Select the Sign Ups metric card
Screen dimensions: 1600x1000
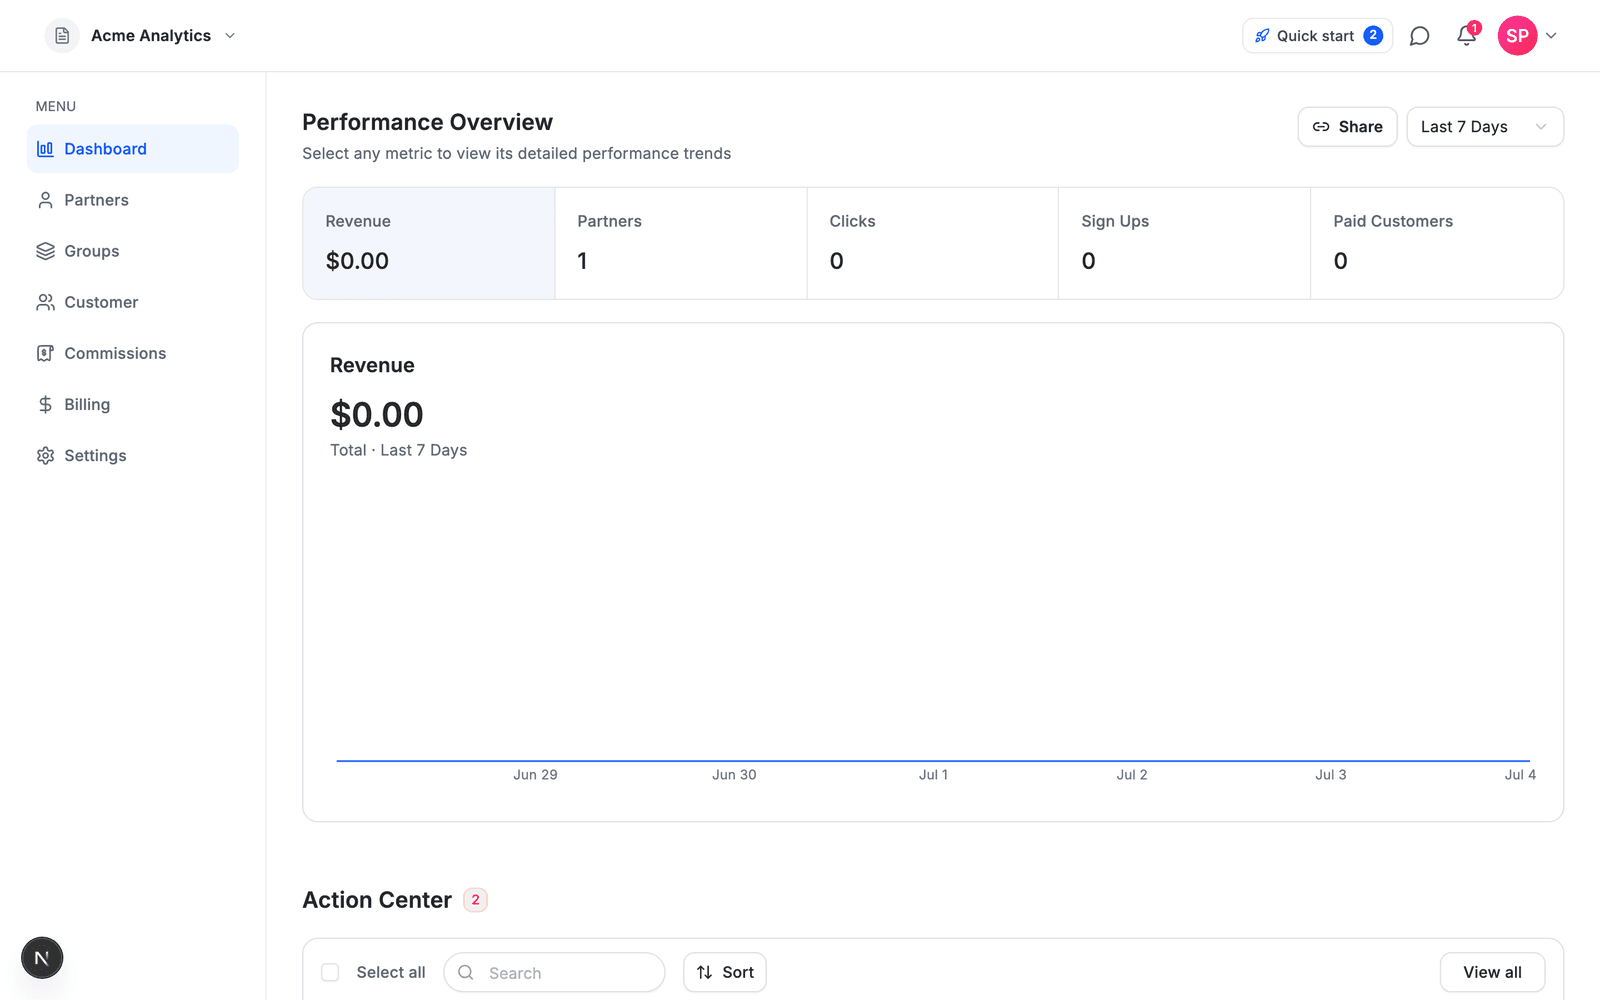click(1185, 243)
